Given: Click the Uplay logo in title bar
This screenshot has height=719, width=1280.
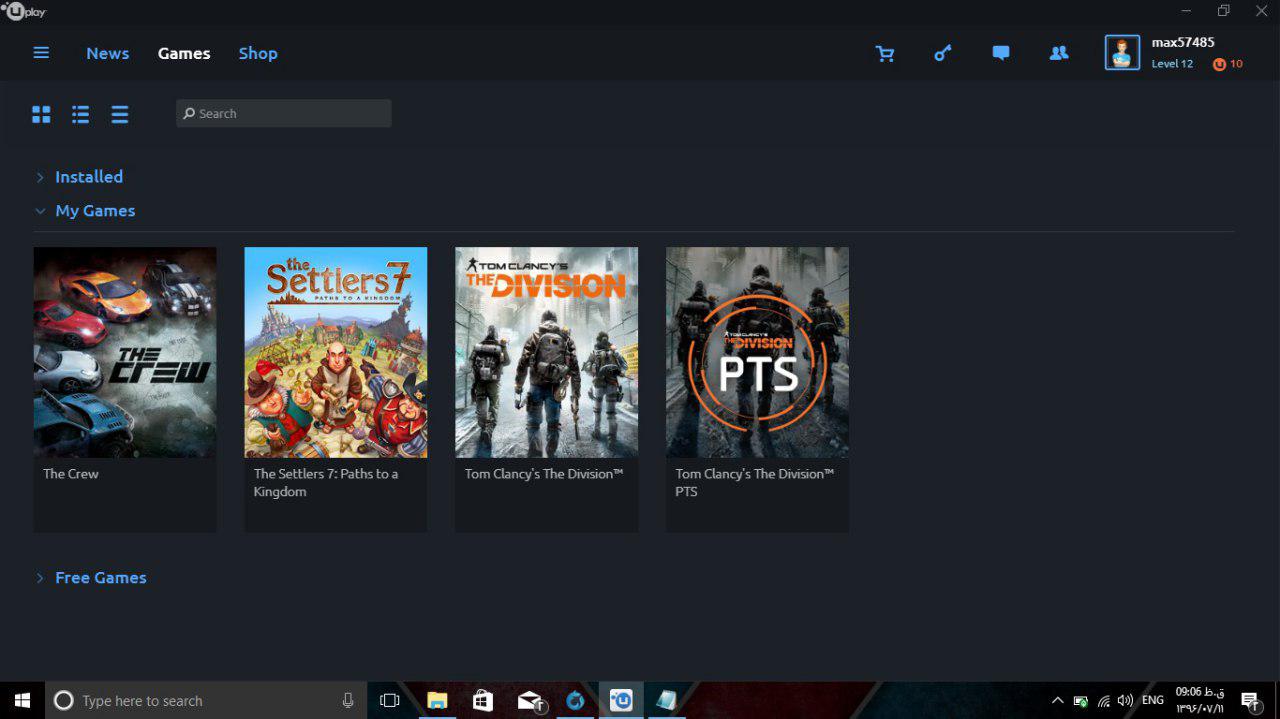Looking at the screenshot, I should coord(26,11).
